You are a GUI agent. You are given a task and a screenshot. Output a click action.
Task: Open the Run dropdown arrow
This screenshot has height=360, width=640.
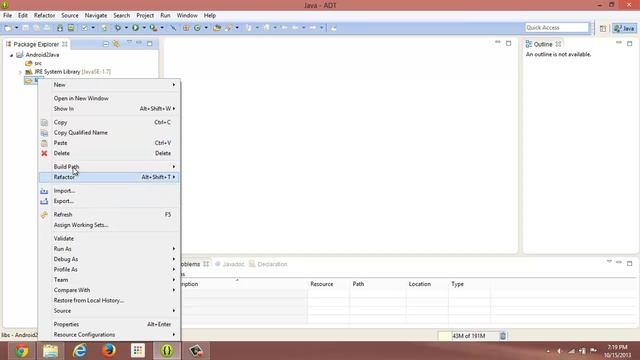pos(144,28)
